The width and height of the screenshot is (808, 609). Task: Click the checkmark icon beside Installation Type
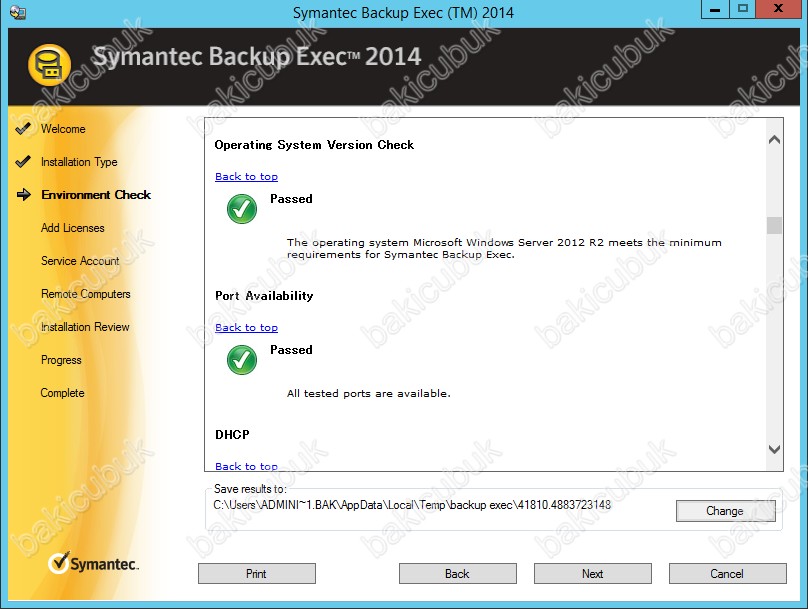23,162
